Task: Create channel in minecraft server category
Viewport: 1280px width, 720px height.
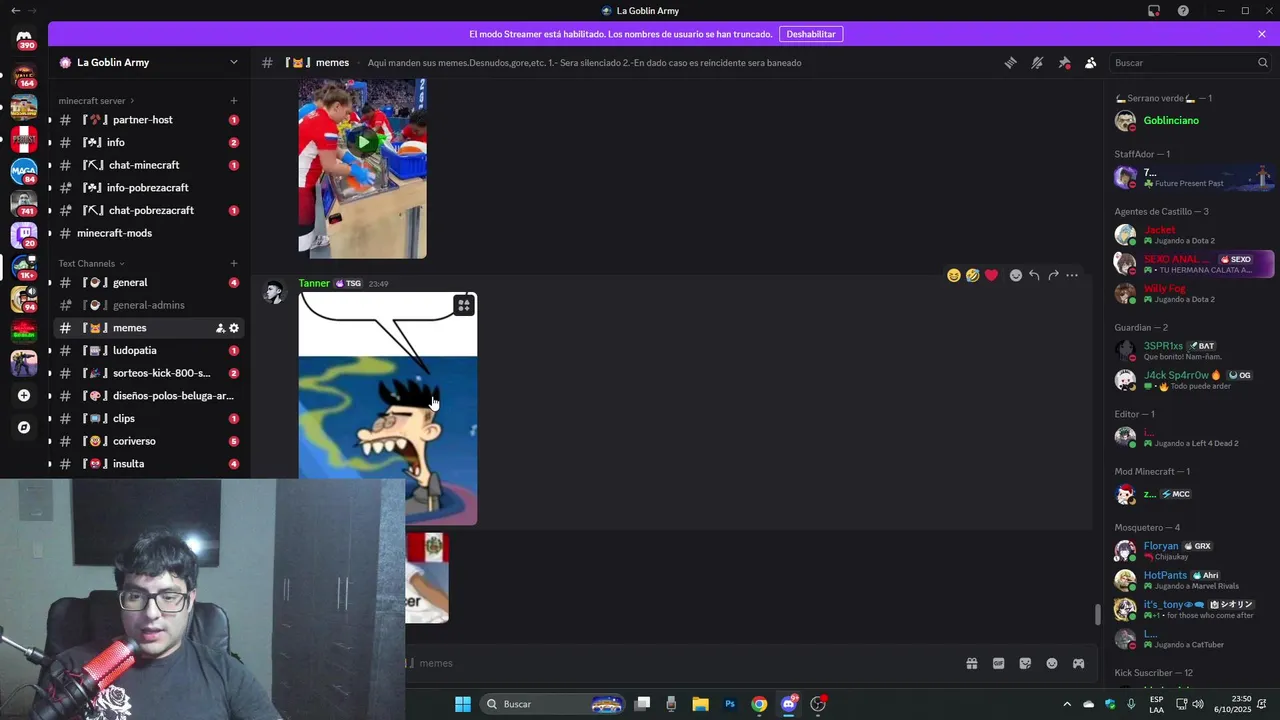Action: [x=234, y=101]
